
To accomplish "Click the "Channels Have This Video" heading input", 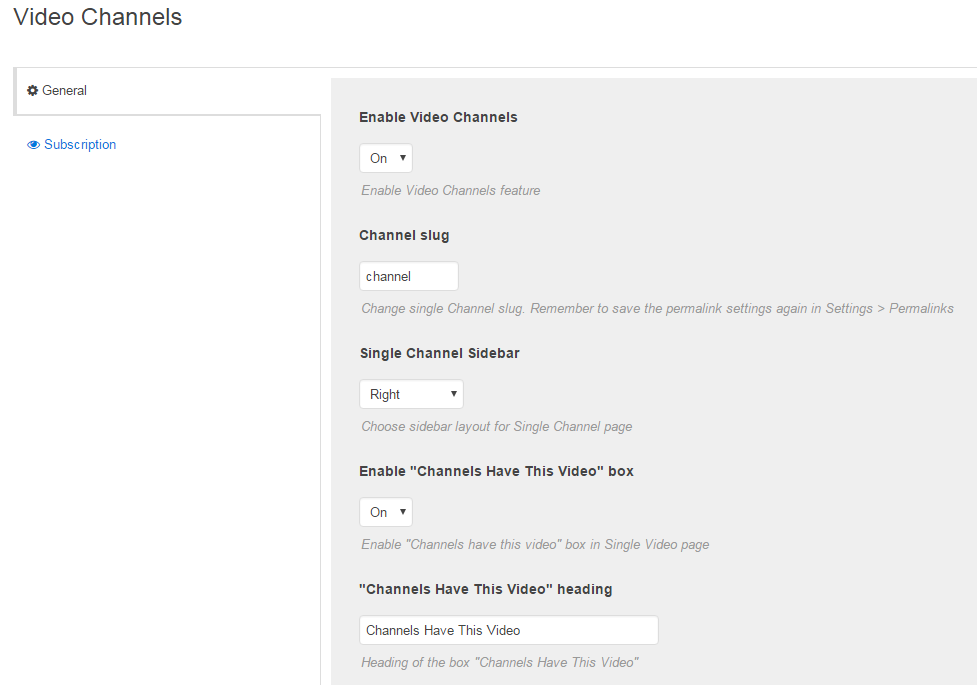I will coord(508,630).
